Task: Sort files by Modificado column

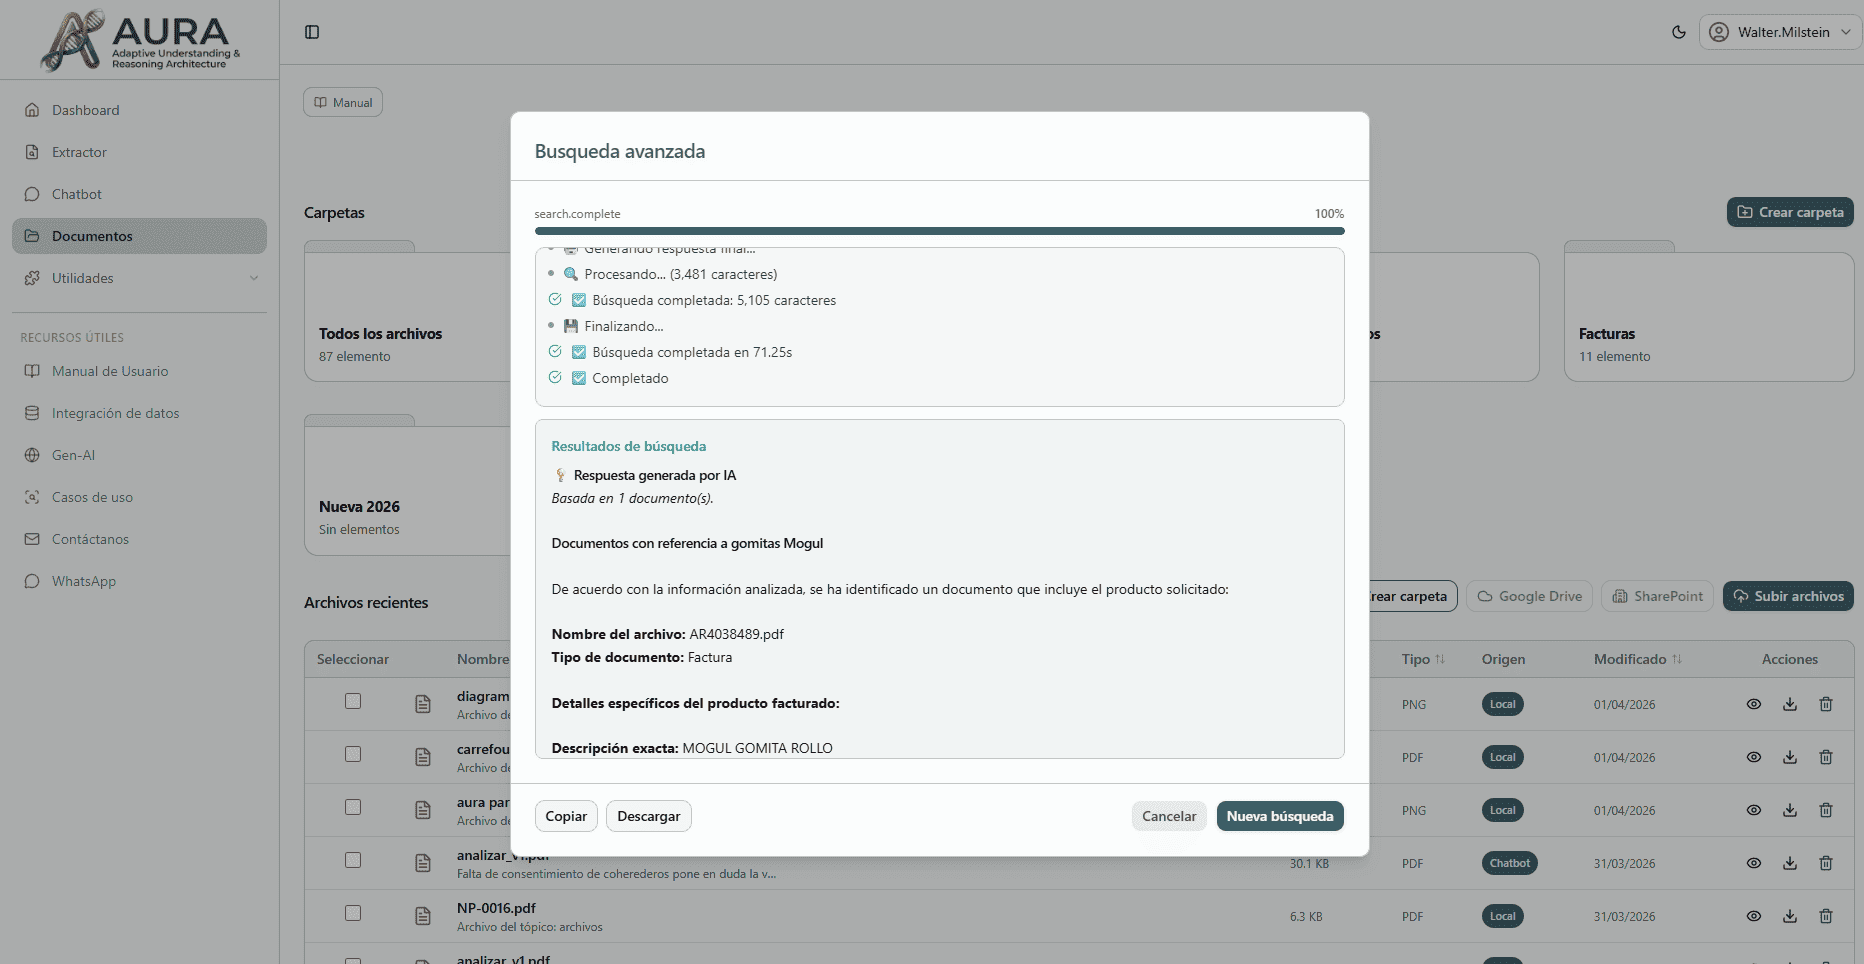Action: click(1637, 659)
